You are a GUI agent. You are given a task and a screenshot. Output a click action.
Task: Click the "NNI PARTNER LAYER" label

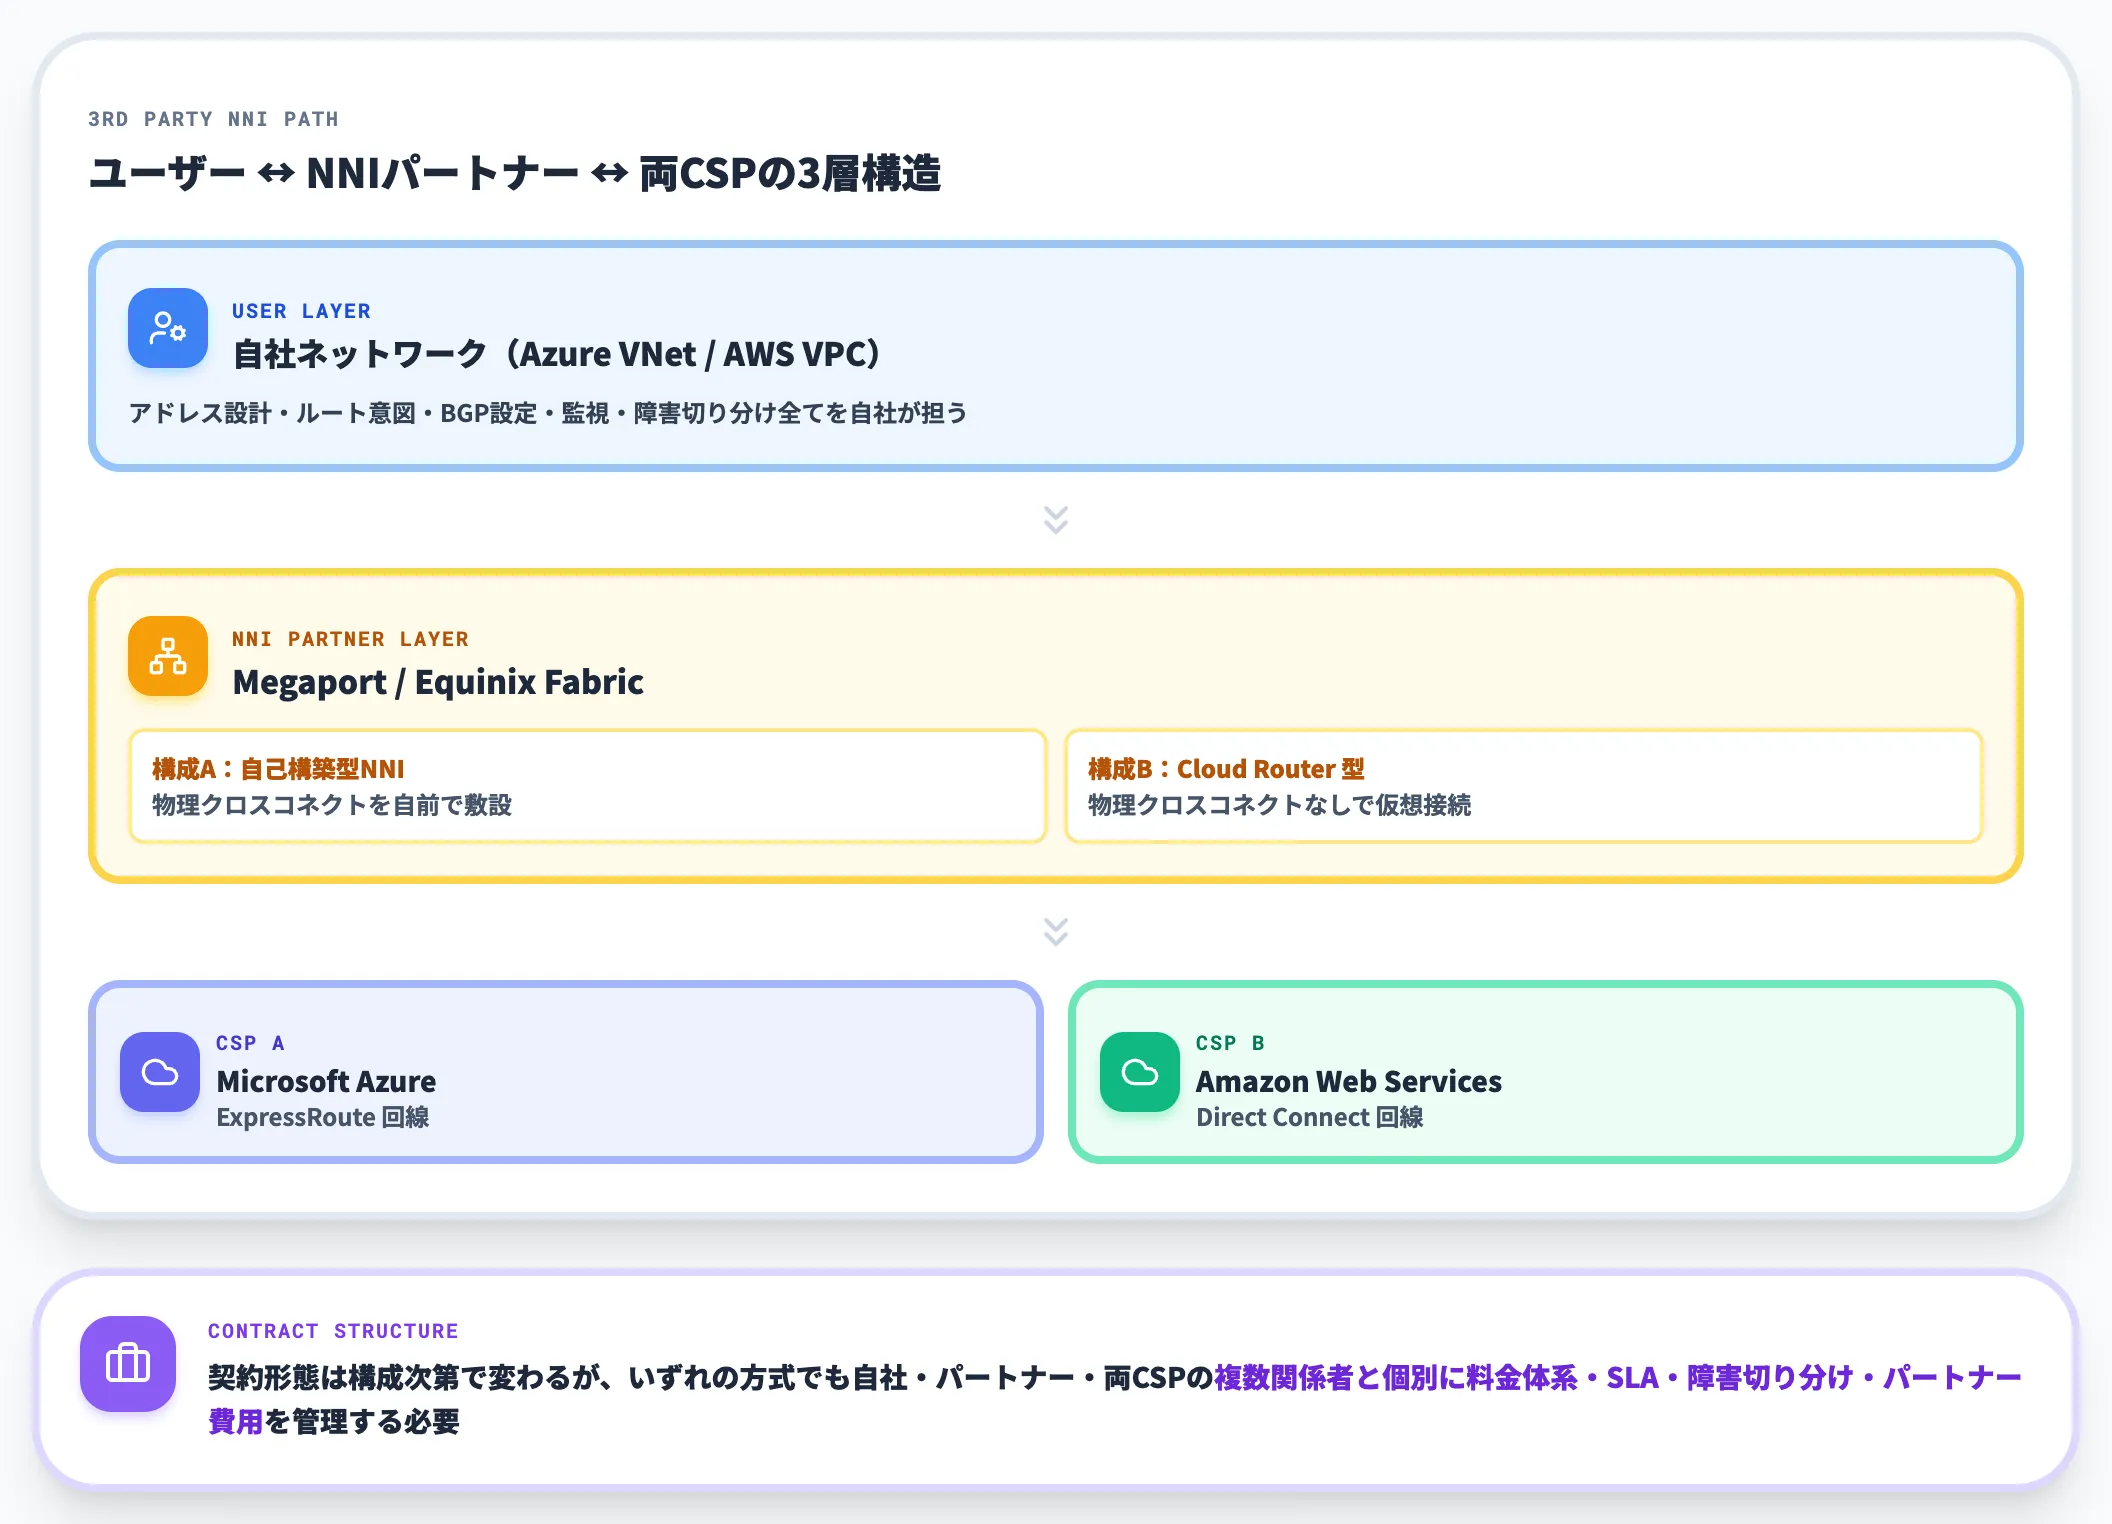coord(350,639)
